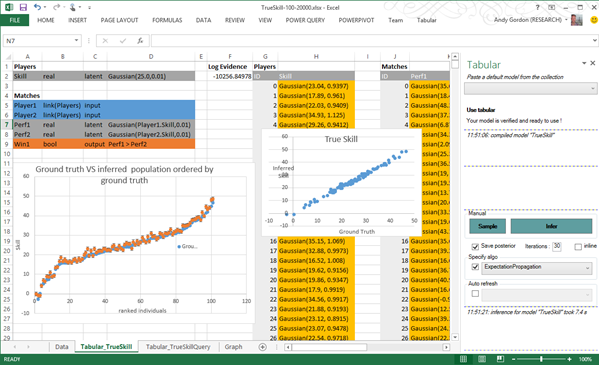Open the Help question mark icon
Screen dimensions: 599x365
coord(537,7)
